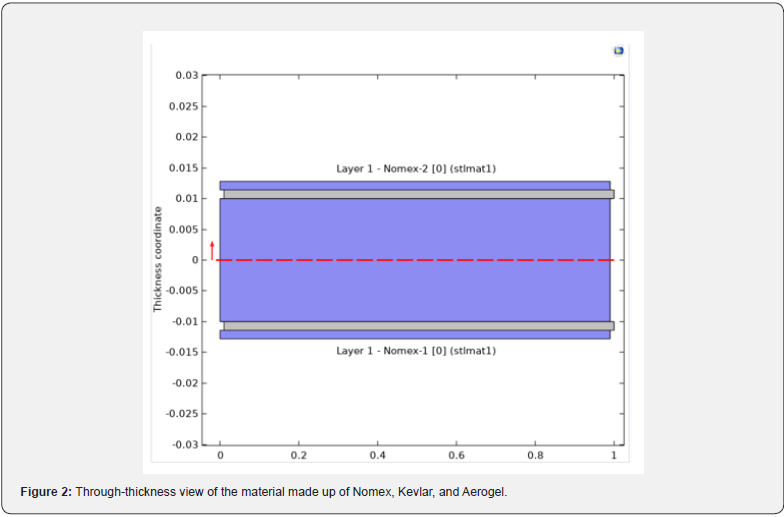This screenshot has width=784, height=517.
Task: Click the bottom thin blue Nomex-1 layer
Action: [415, 335]
